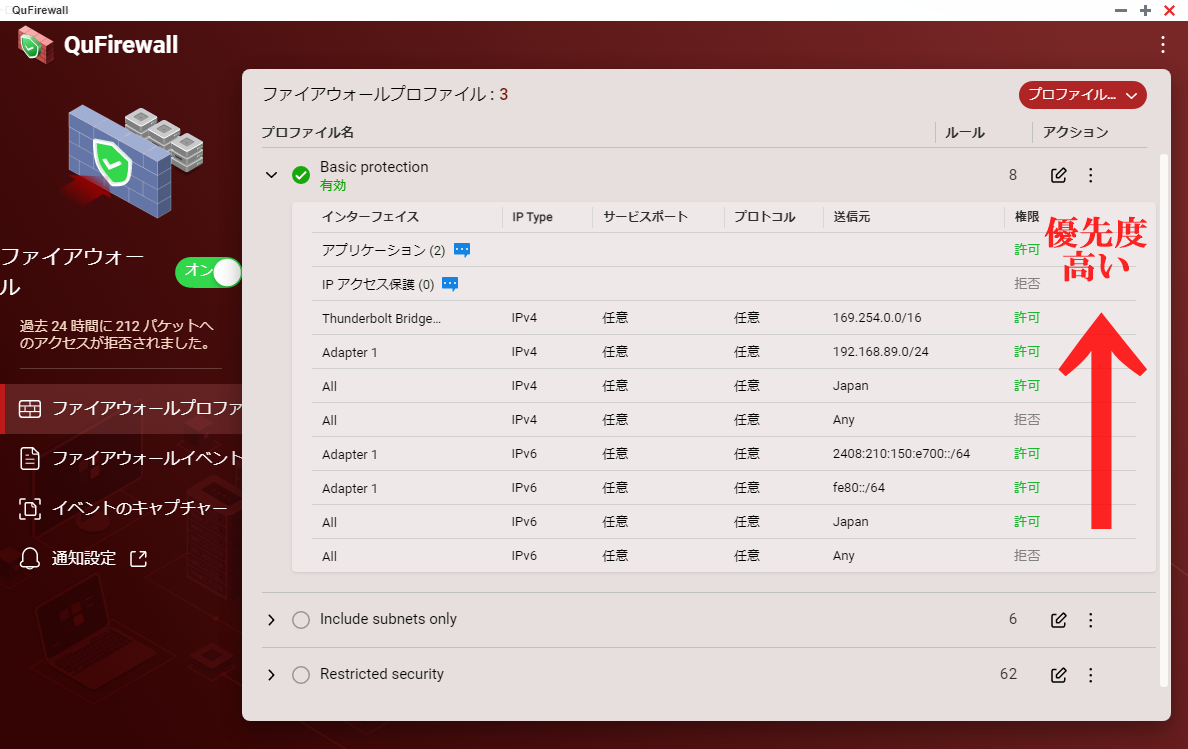Viewport: 1188px width, 749px height.
Task: Open the イベントのキャプチャー menu item
Action: [121, 508]
